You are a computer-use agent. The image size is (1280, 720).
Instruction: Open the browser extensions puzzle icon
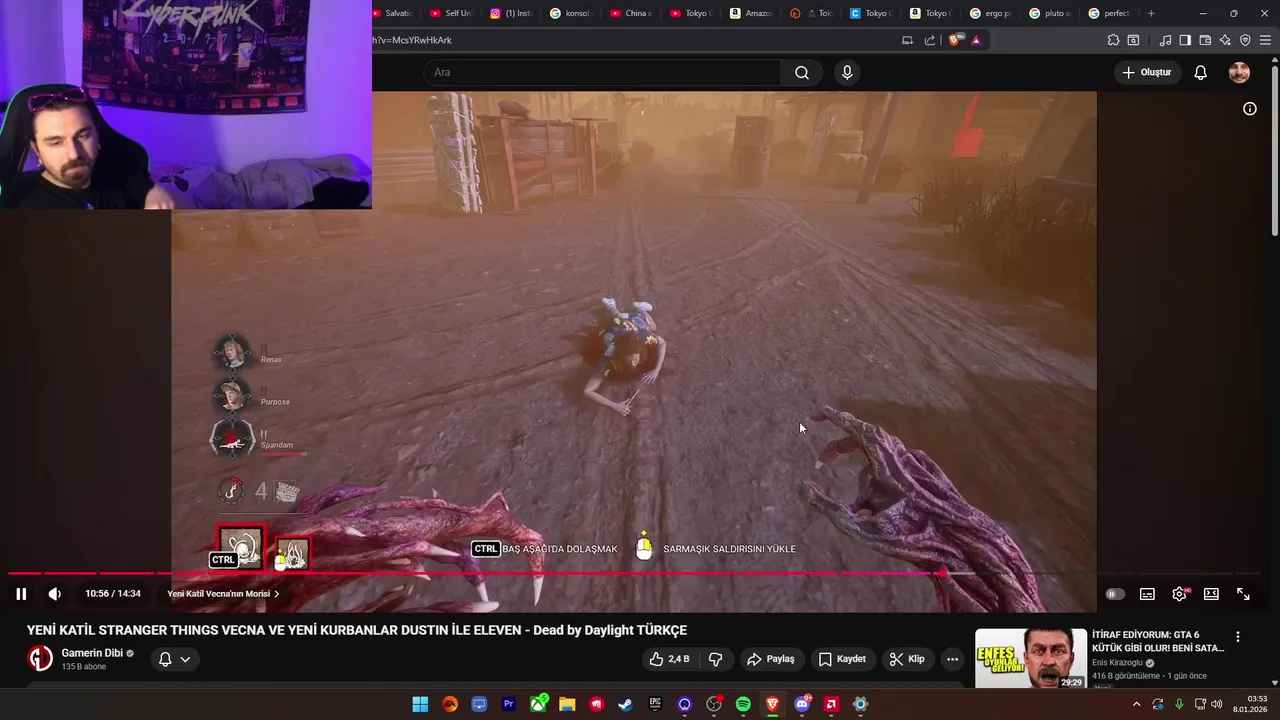tap(1113, 40)
